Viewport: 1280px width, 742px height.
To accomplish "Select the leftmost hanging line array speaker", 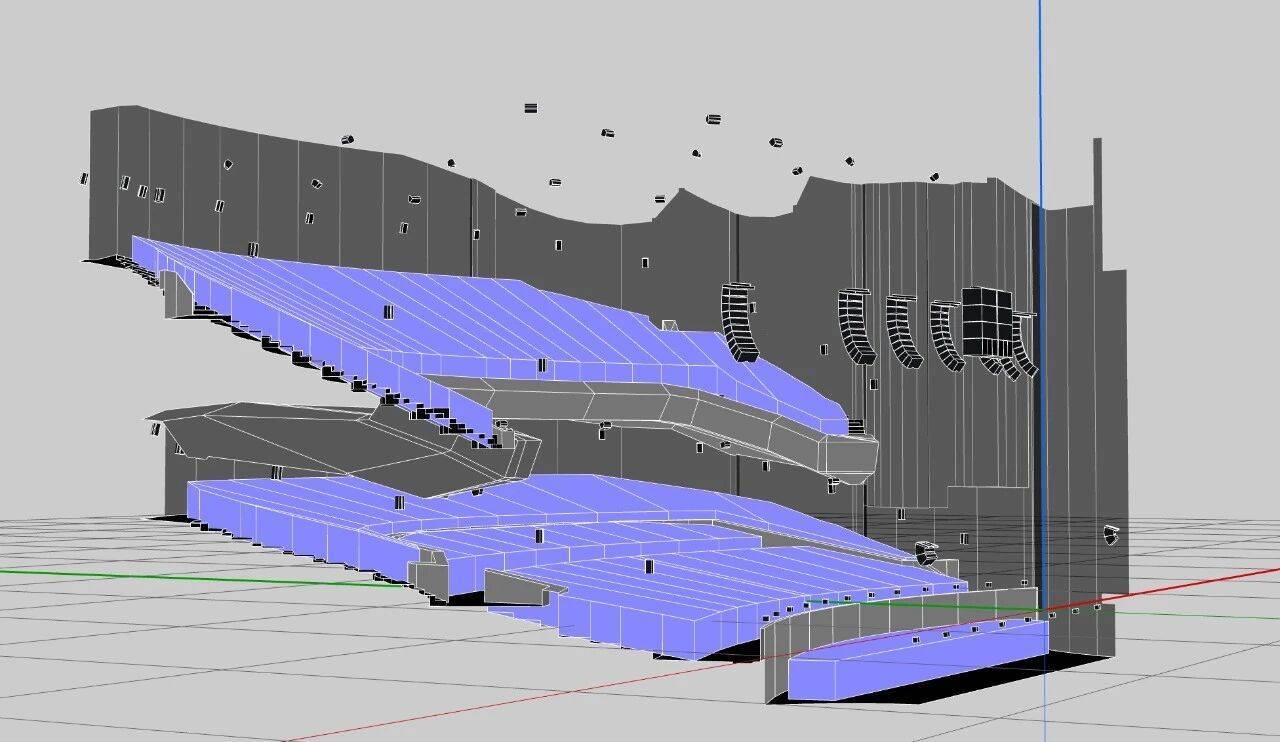I will click(x=739, y=322).
